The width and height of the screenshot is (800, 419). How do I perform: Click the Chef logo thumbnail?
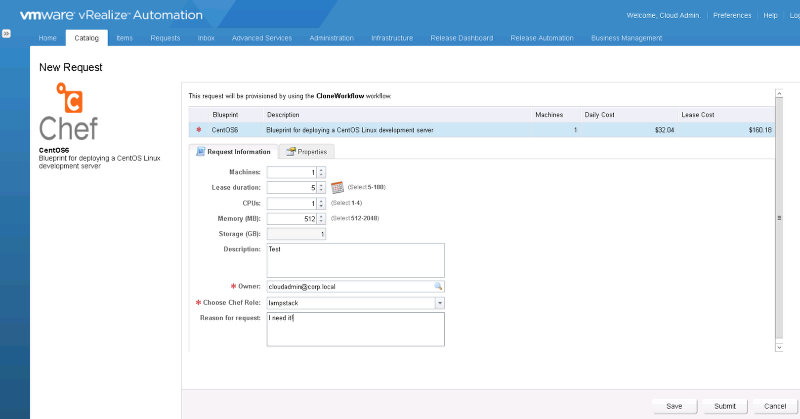(69, 113)
